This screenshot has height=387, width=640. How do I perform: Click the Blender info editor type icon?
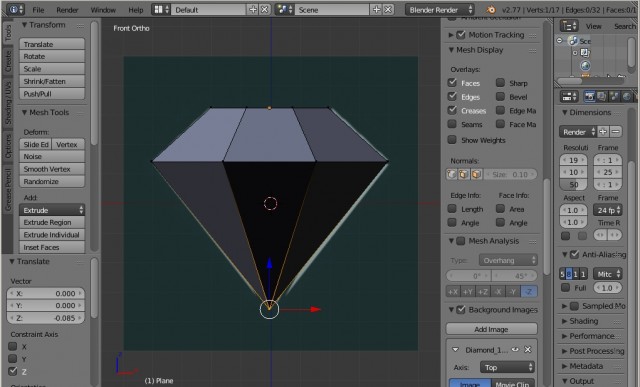[16, 9]
